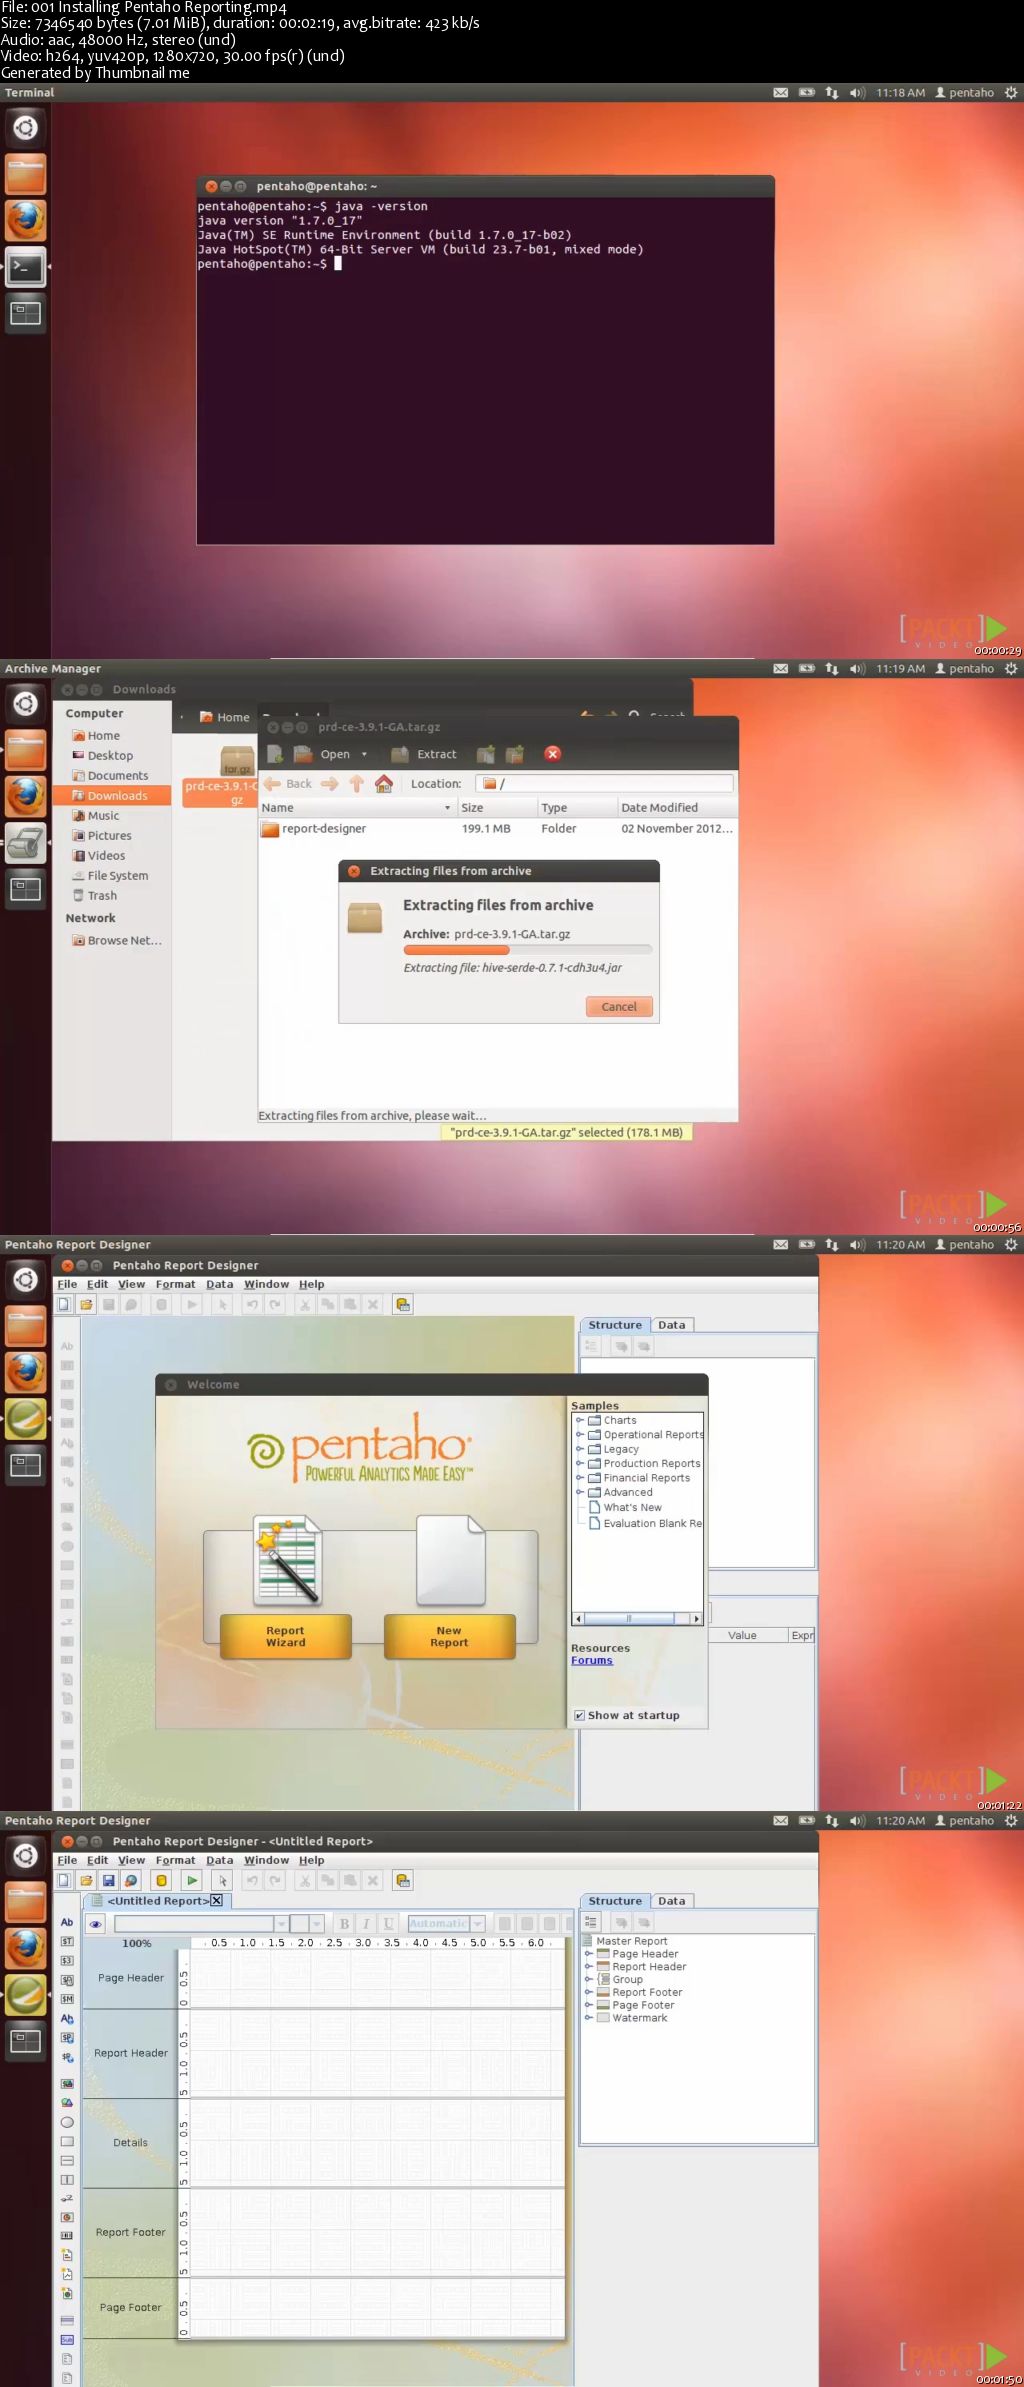Click the Home breadcrumb button in Downloads window

(x=225, y=717)
